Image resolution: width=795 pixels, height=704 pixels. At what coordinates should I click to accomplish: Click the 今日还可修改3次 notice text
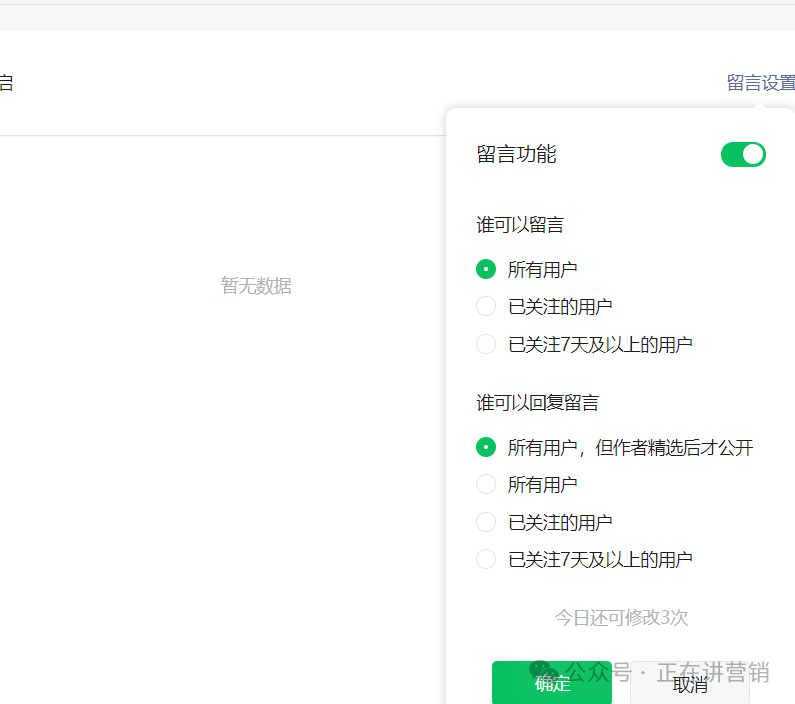(x=621, y=617)
